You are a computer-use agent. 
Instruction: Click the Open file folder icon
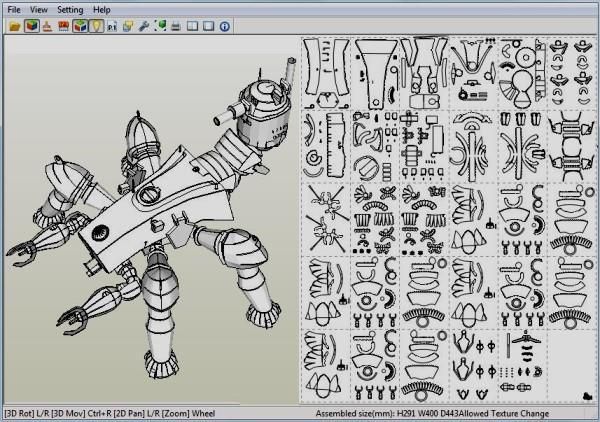click(15, 26)
